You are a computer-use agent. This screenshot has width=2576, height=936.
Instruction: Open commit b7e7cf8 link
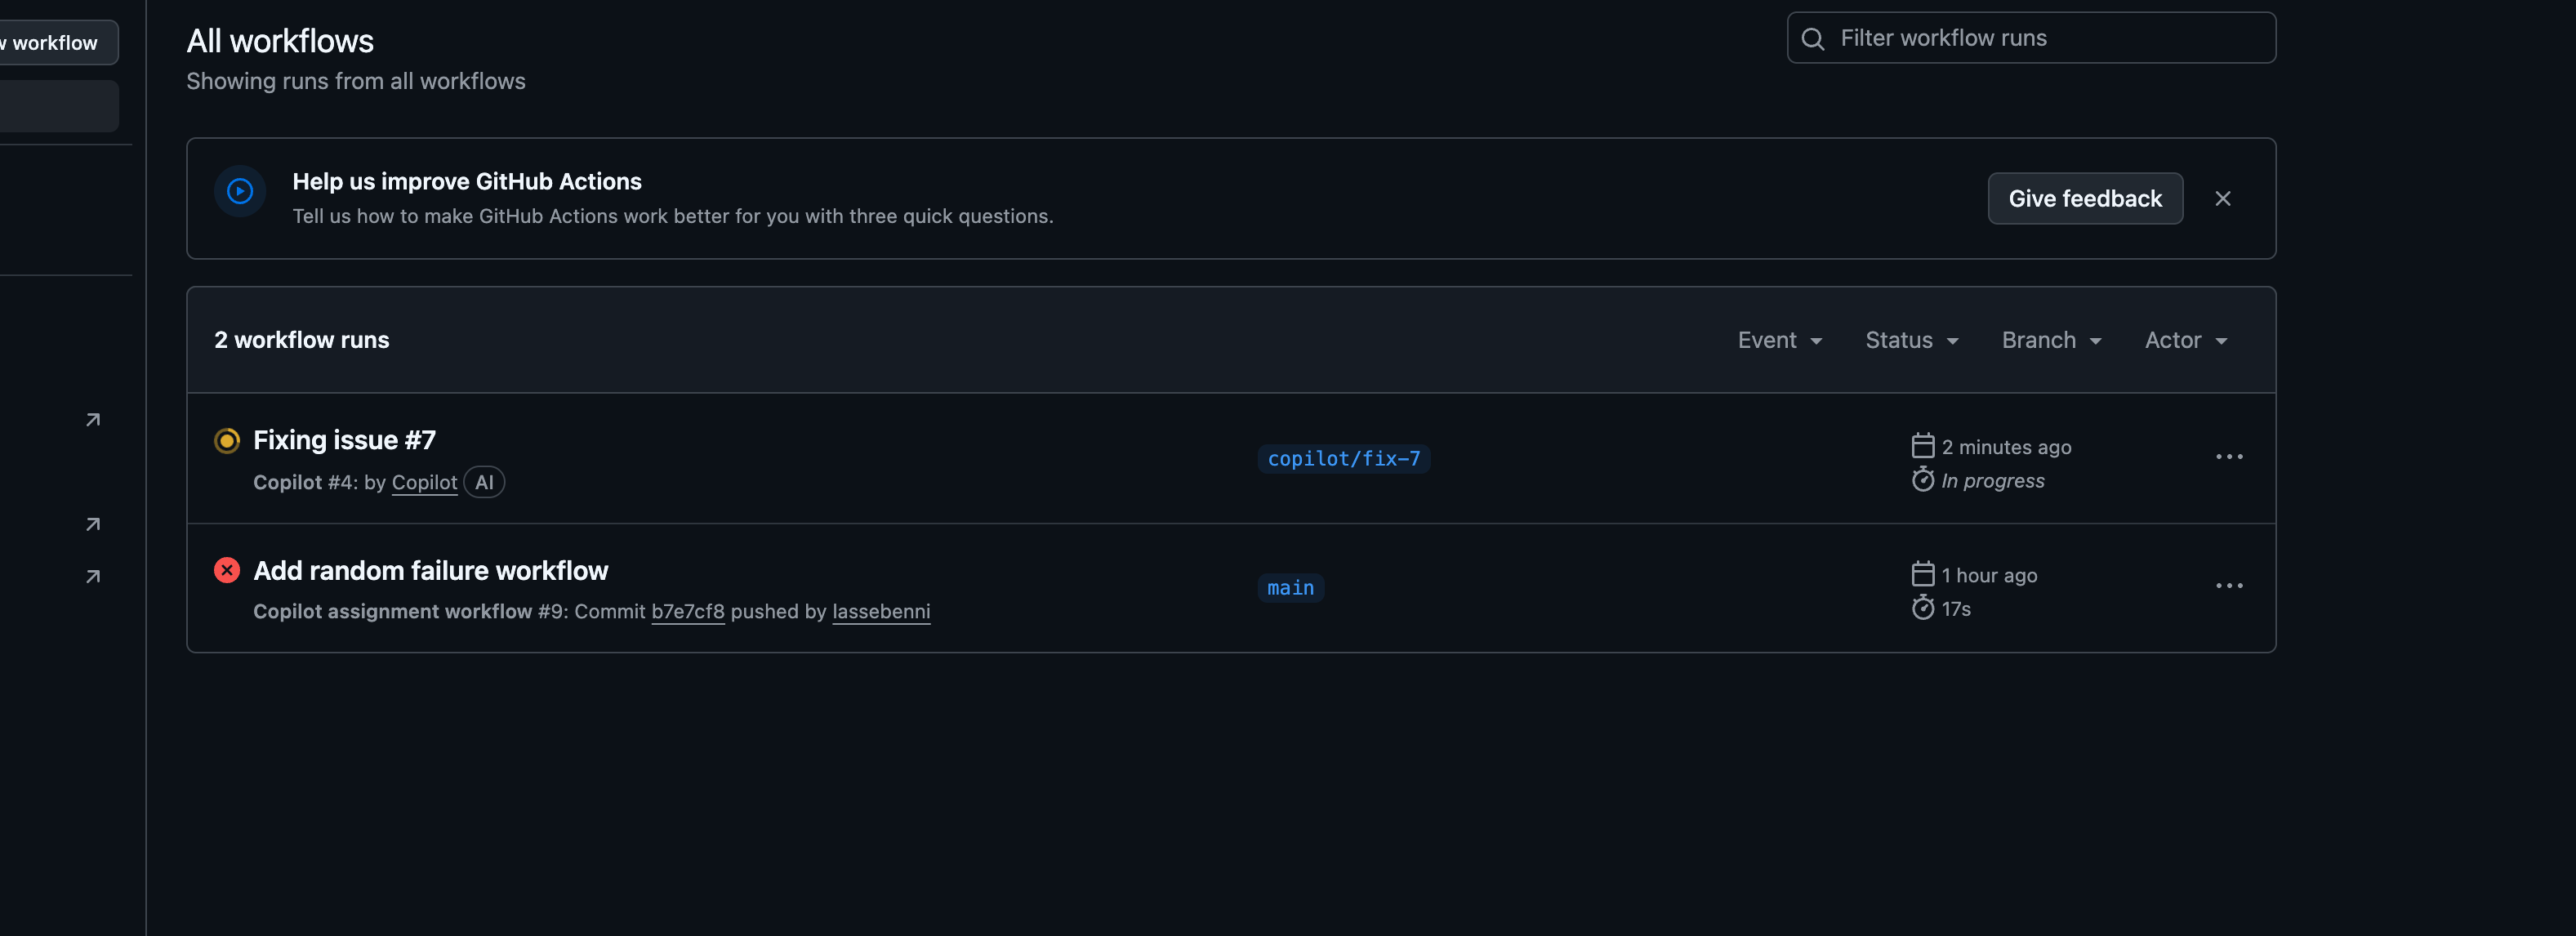coord(687,612)
